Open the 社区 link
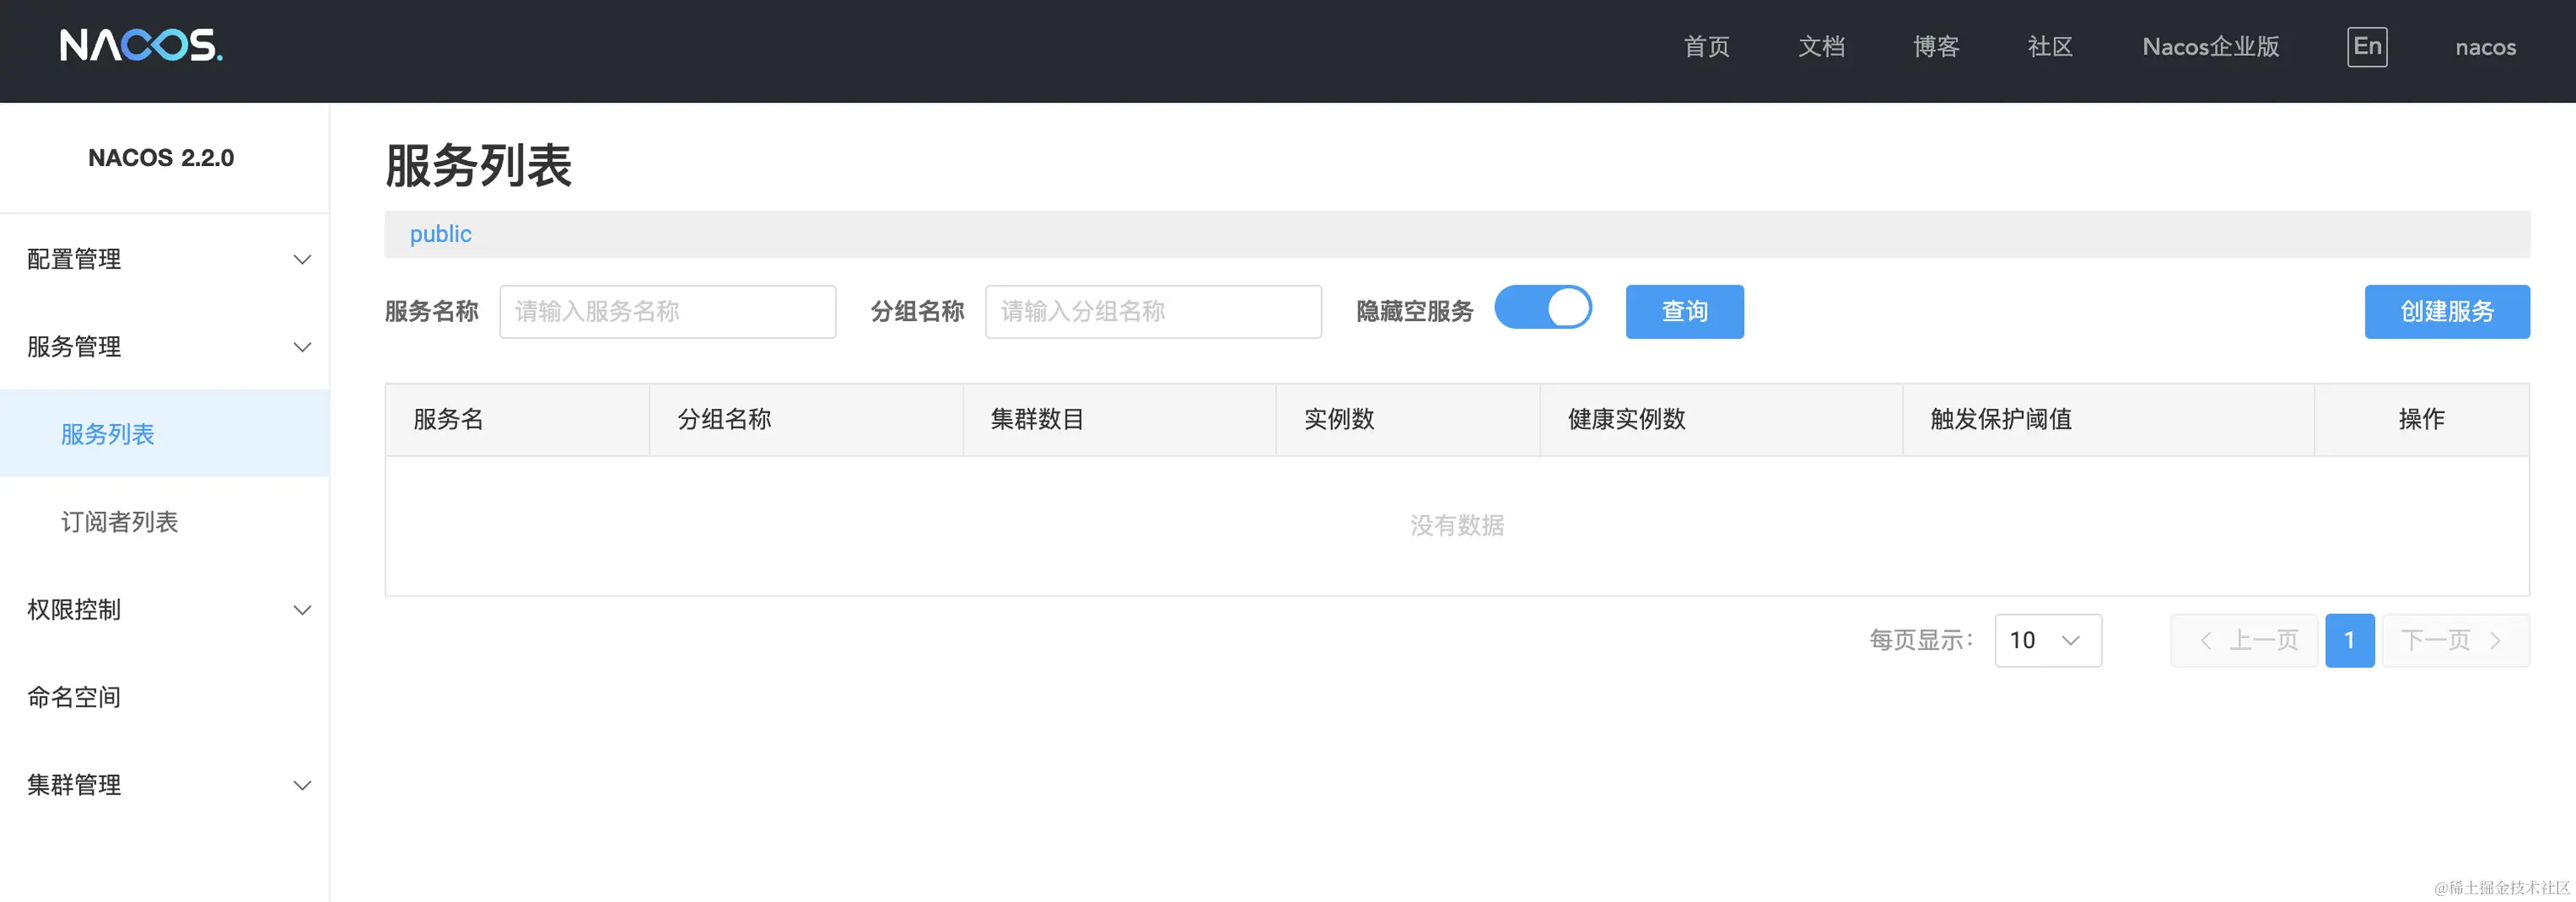The height and width of the screenshot is (902, 2576). click(x=2050, y=47)
